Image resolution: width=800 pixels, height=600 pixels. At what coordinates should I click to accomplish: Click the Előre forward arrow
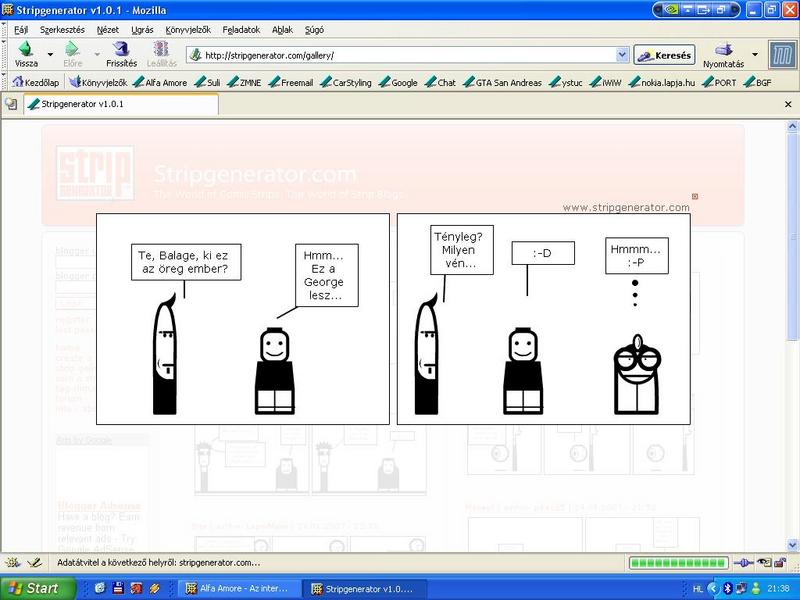73,55
